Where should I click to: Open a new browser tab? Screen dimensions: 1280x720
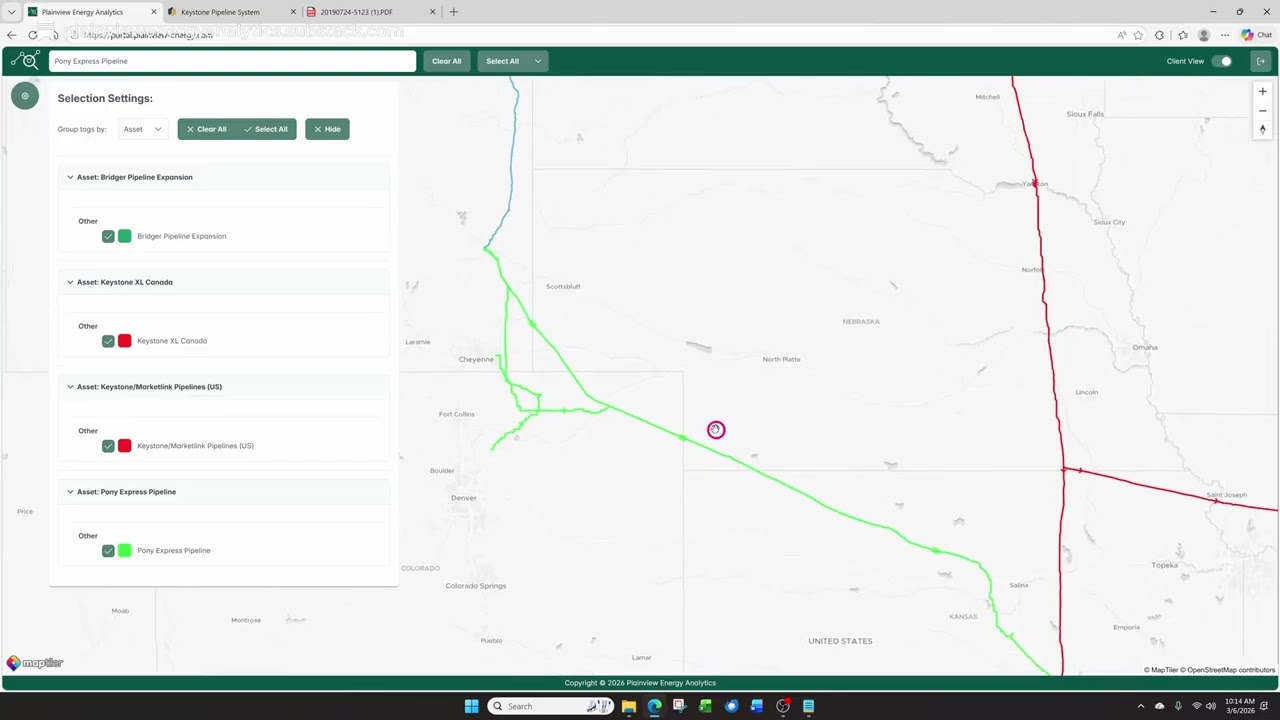[453, 12]
